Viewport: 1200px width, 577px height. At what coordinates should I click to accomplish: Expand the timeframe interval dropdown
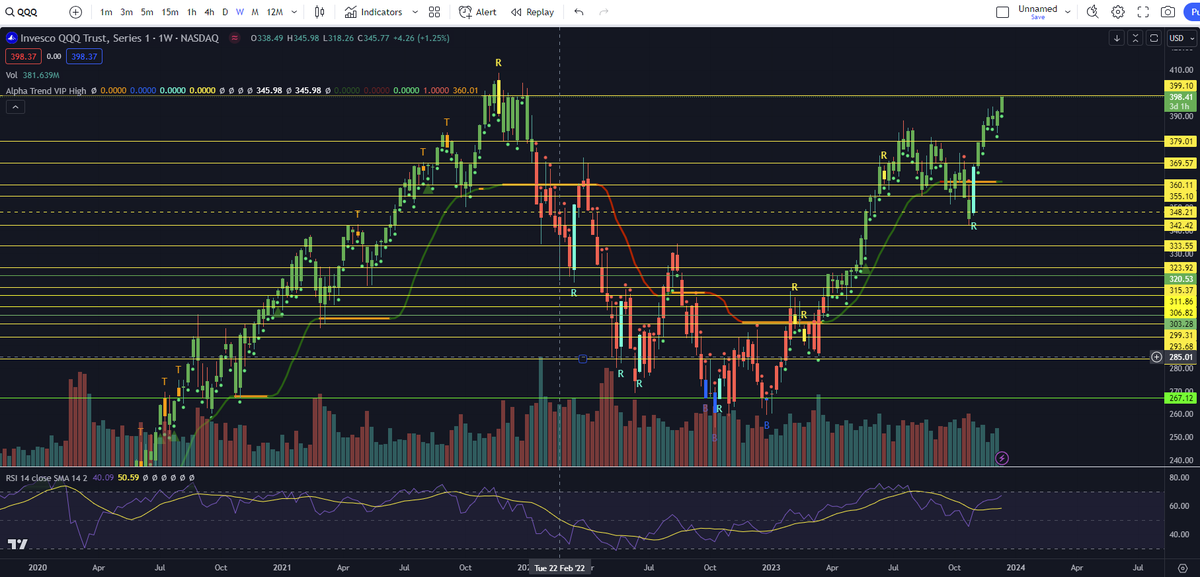295,12
